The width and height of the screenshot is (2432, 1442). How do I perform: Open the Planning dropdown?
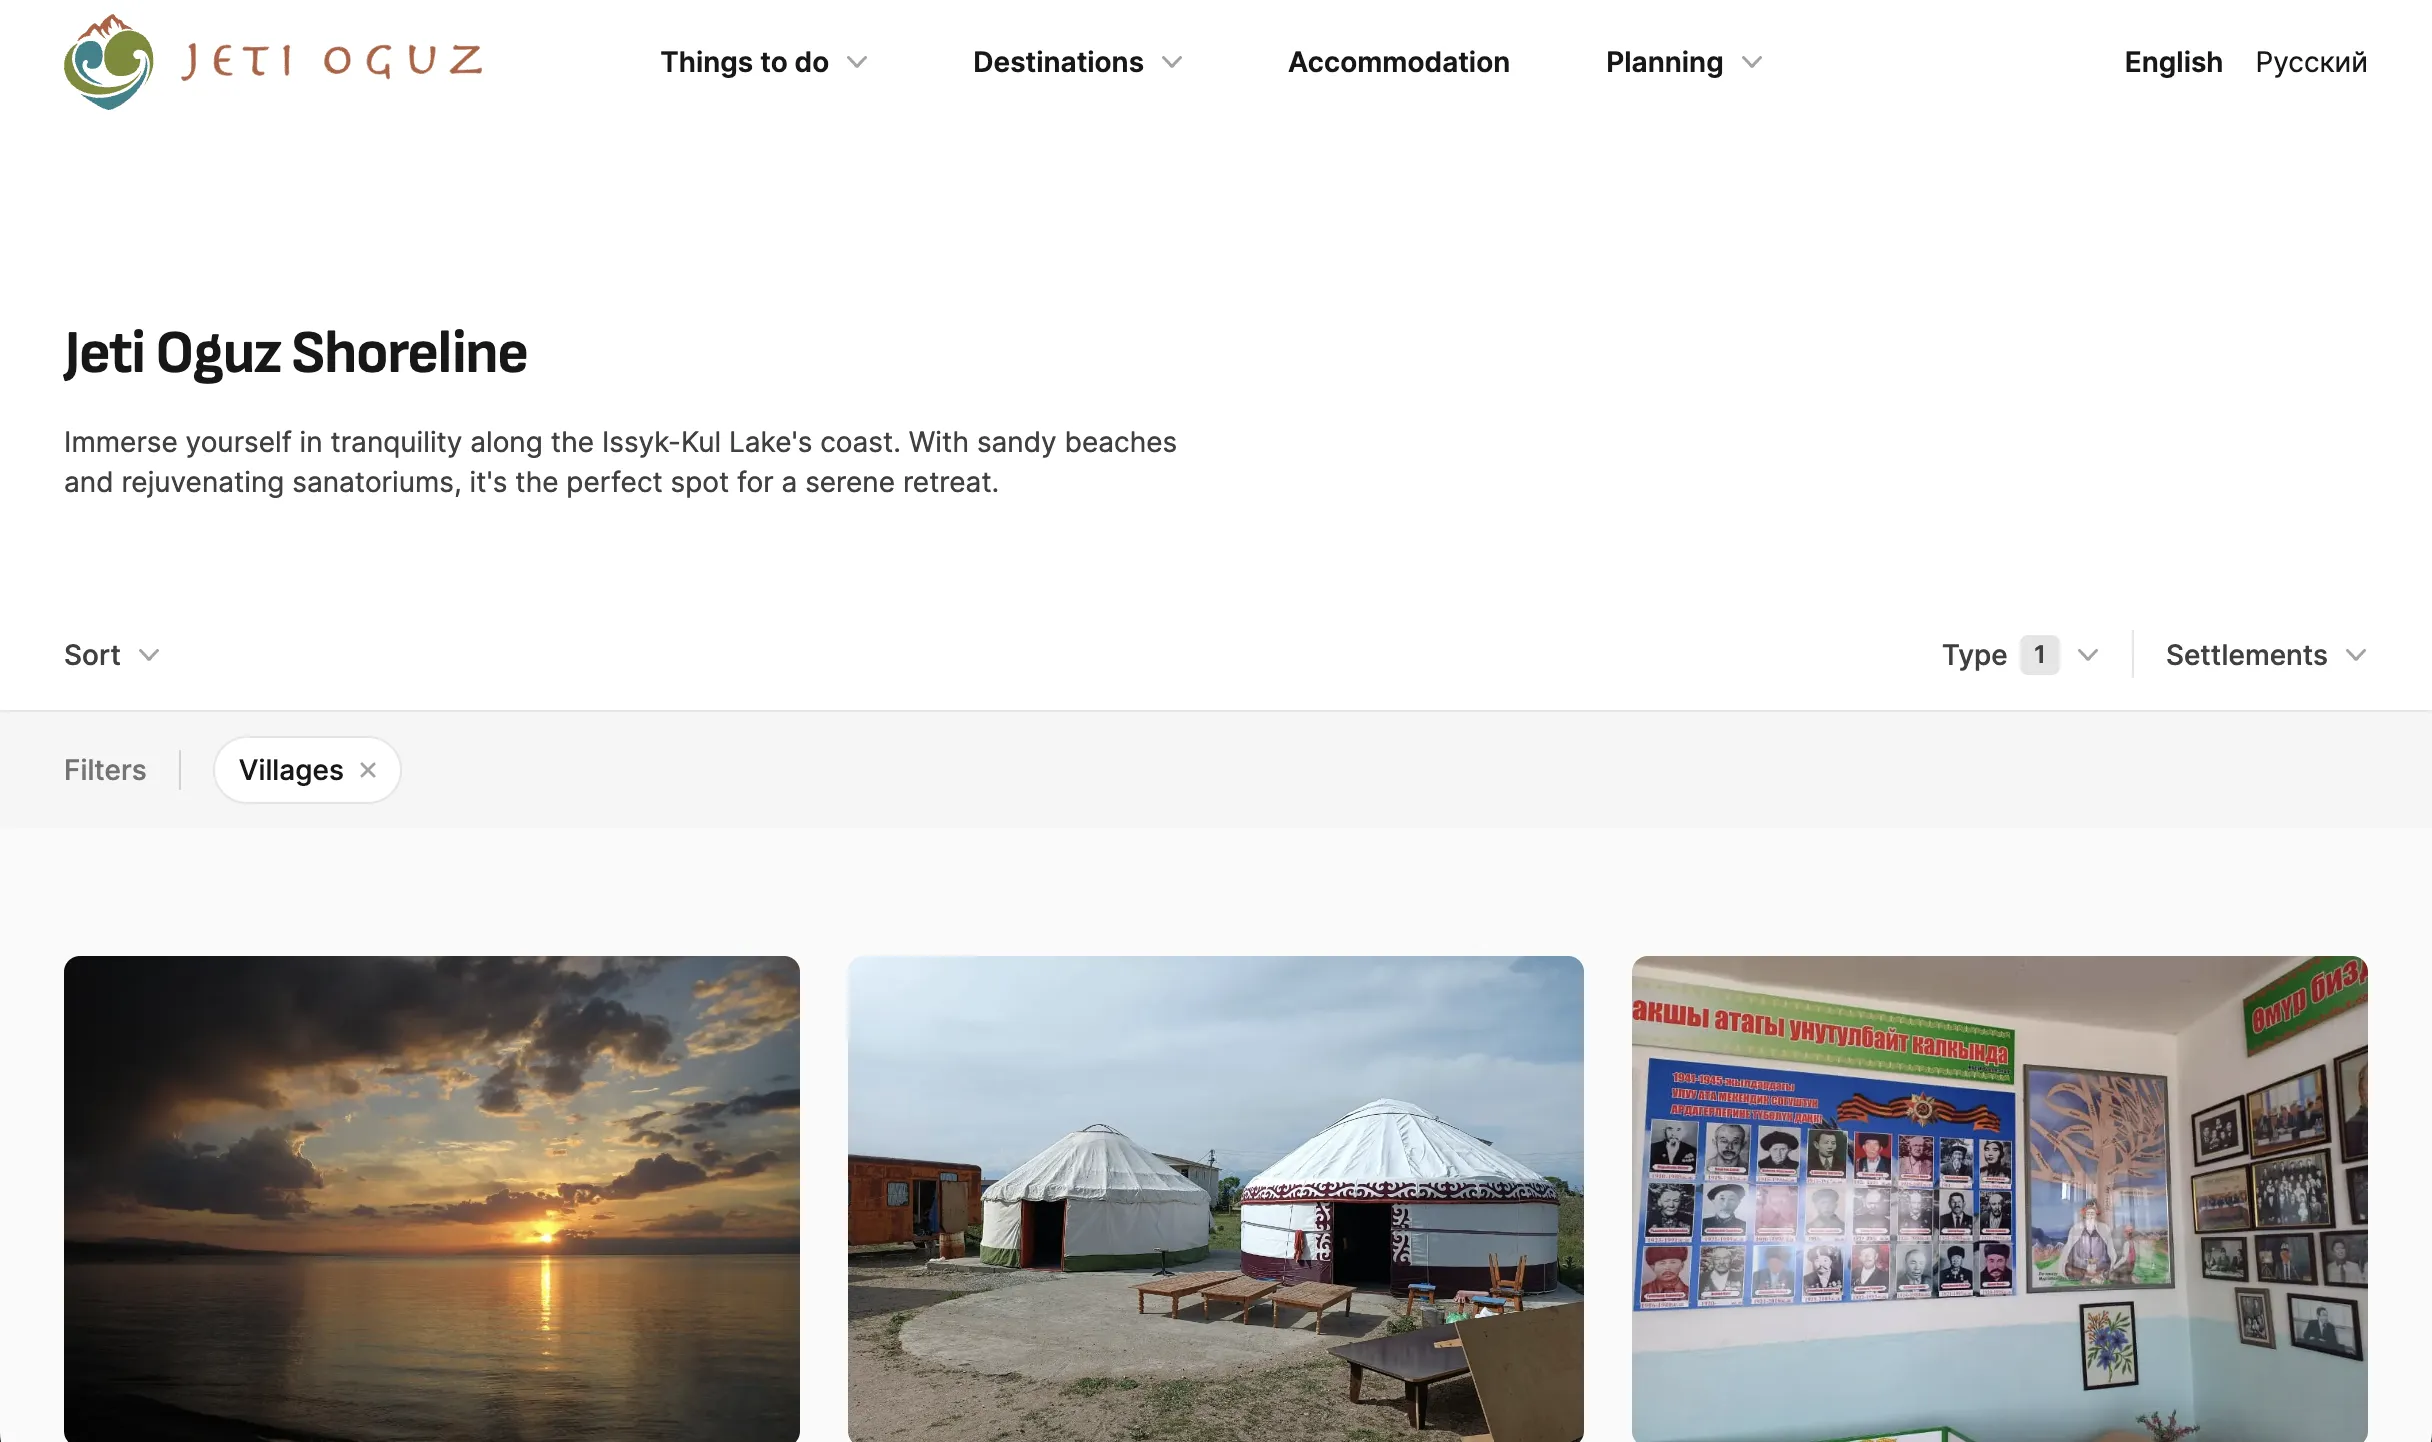point(1684,62)
